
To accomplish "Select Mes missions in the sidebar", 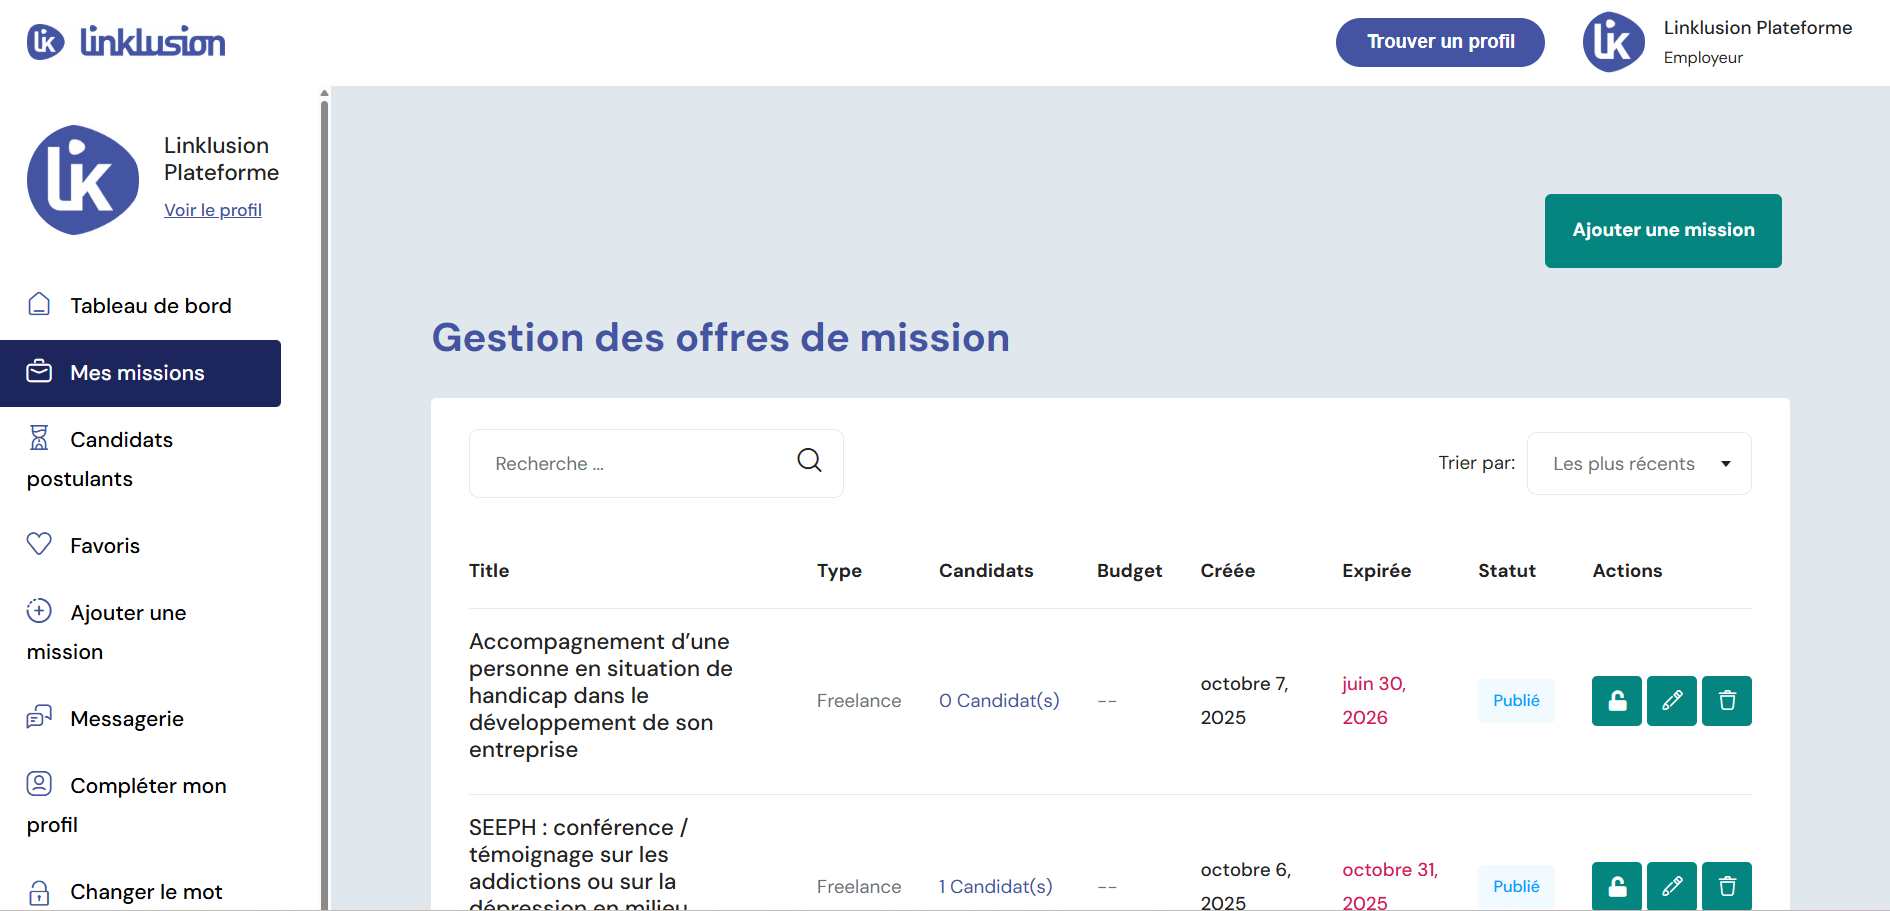I will (137, 372).
